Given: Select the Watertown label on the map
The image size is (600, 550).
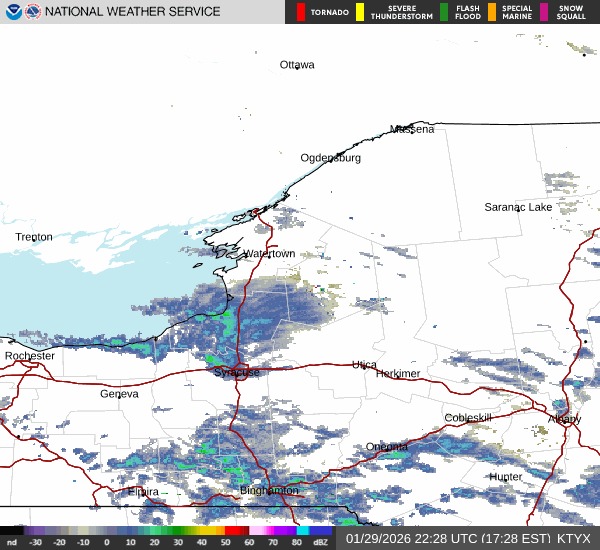Looking at the screenshot, I should pos(269,254).
